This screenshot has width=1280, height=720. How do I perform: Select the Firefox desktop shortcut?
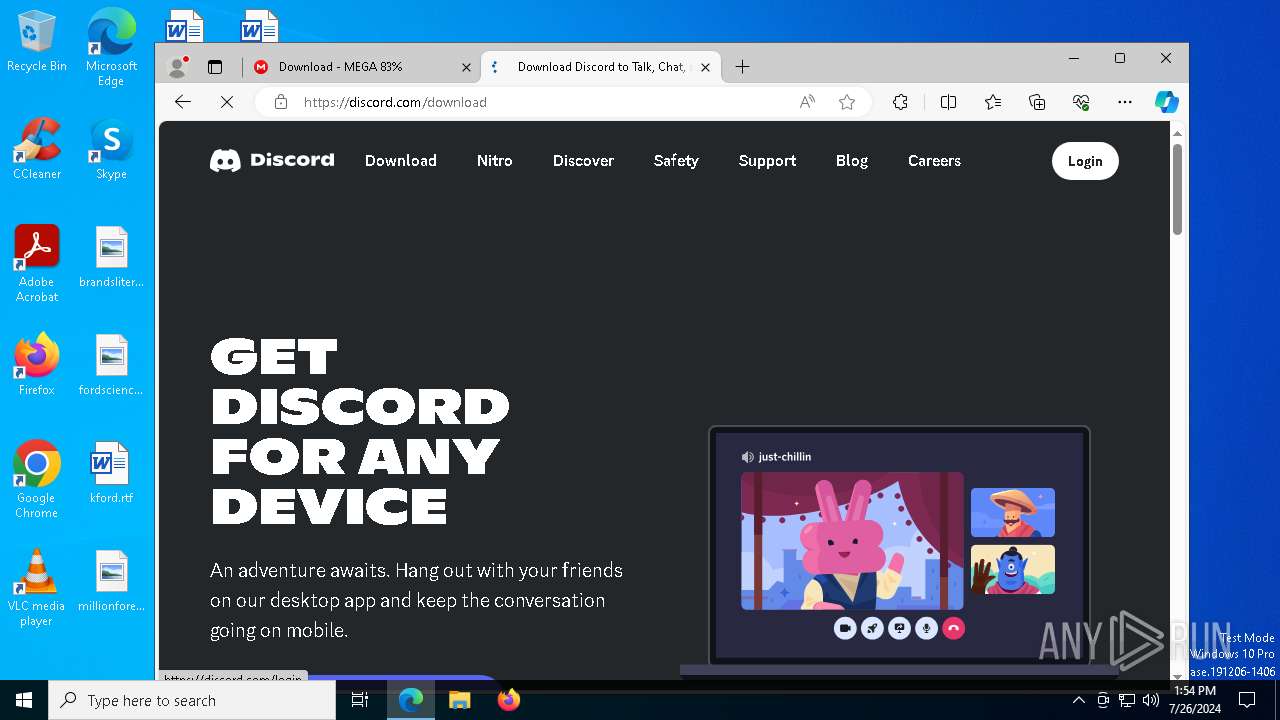[x=37, y=364]
